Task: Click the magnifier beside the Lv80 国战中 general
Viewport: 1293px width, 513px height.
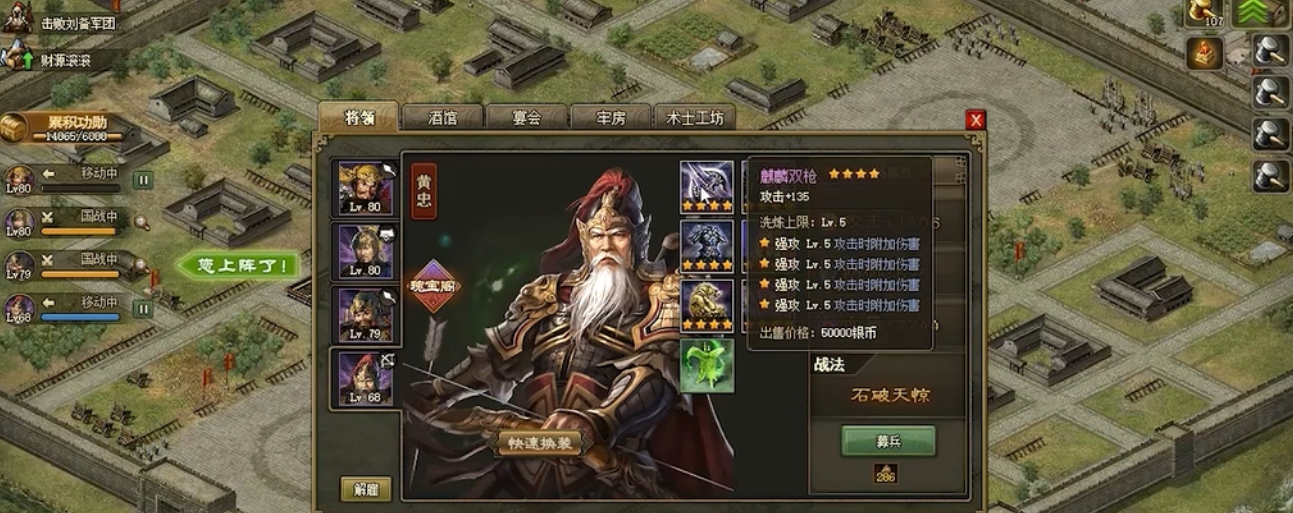Action: [x=143, y=222]
